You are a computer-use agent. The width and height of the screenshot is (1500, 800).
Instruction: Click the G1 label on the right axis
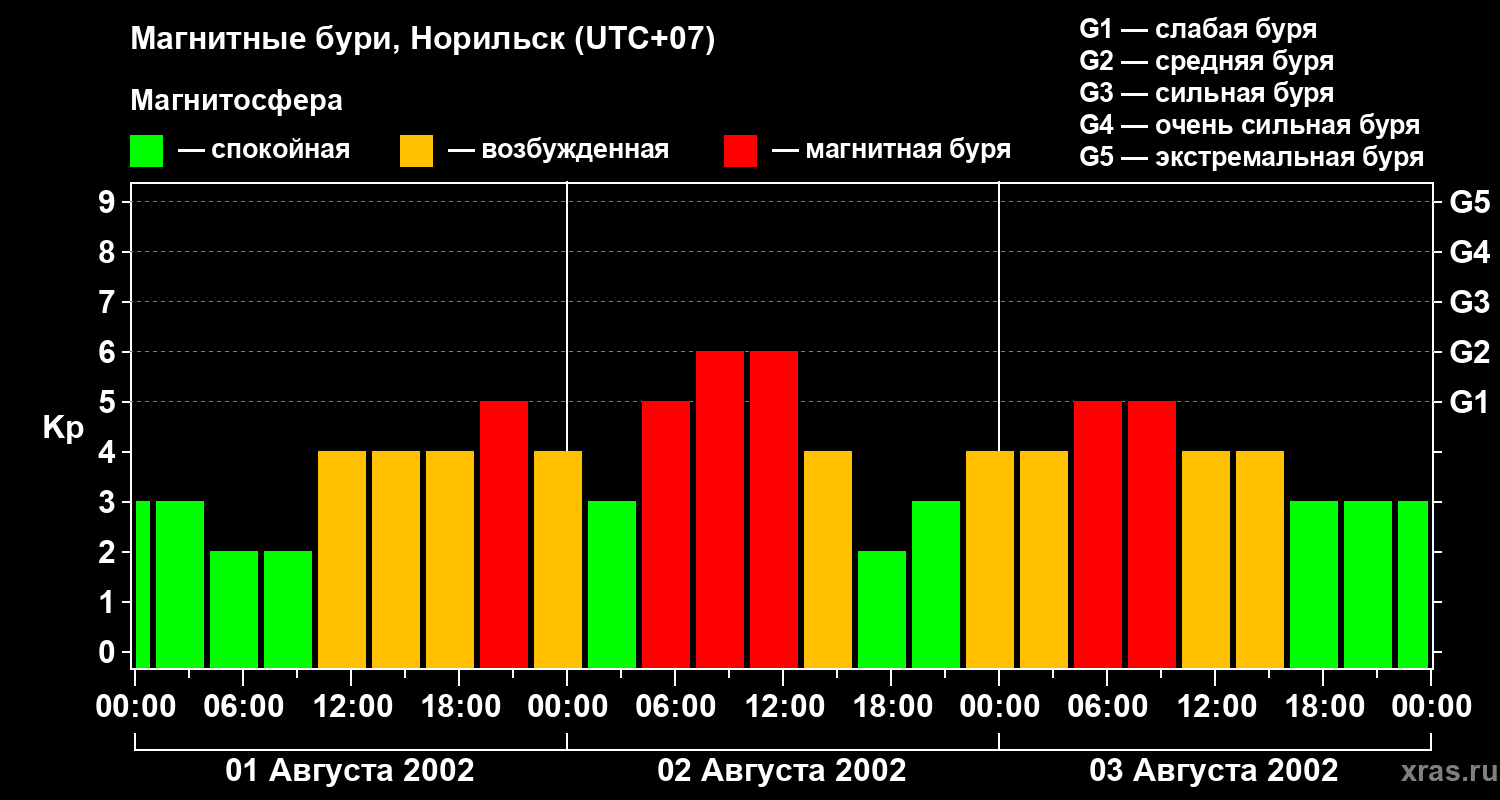[x=1469, y=402]
